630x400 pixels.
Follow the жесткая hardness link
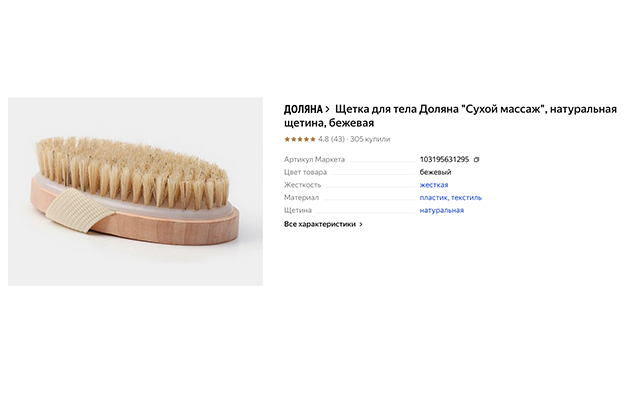click(x=434, y=185)
